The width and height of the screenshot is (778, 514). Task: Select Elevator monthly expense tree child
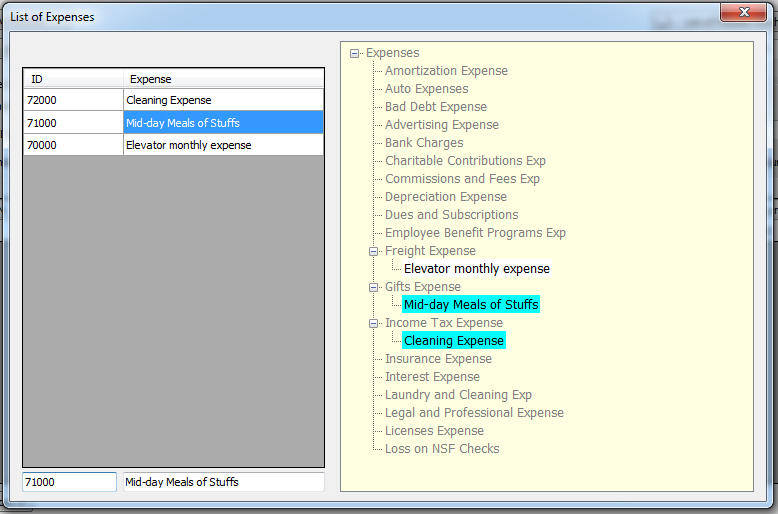tap(476, 269)
